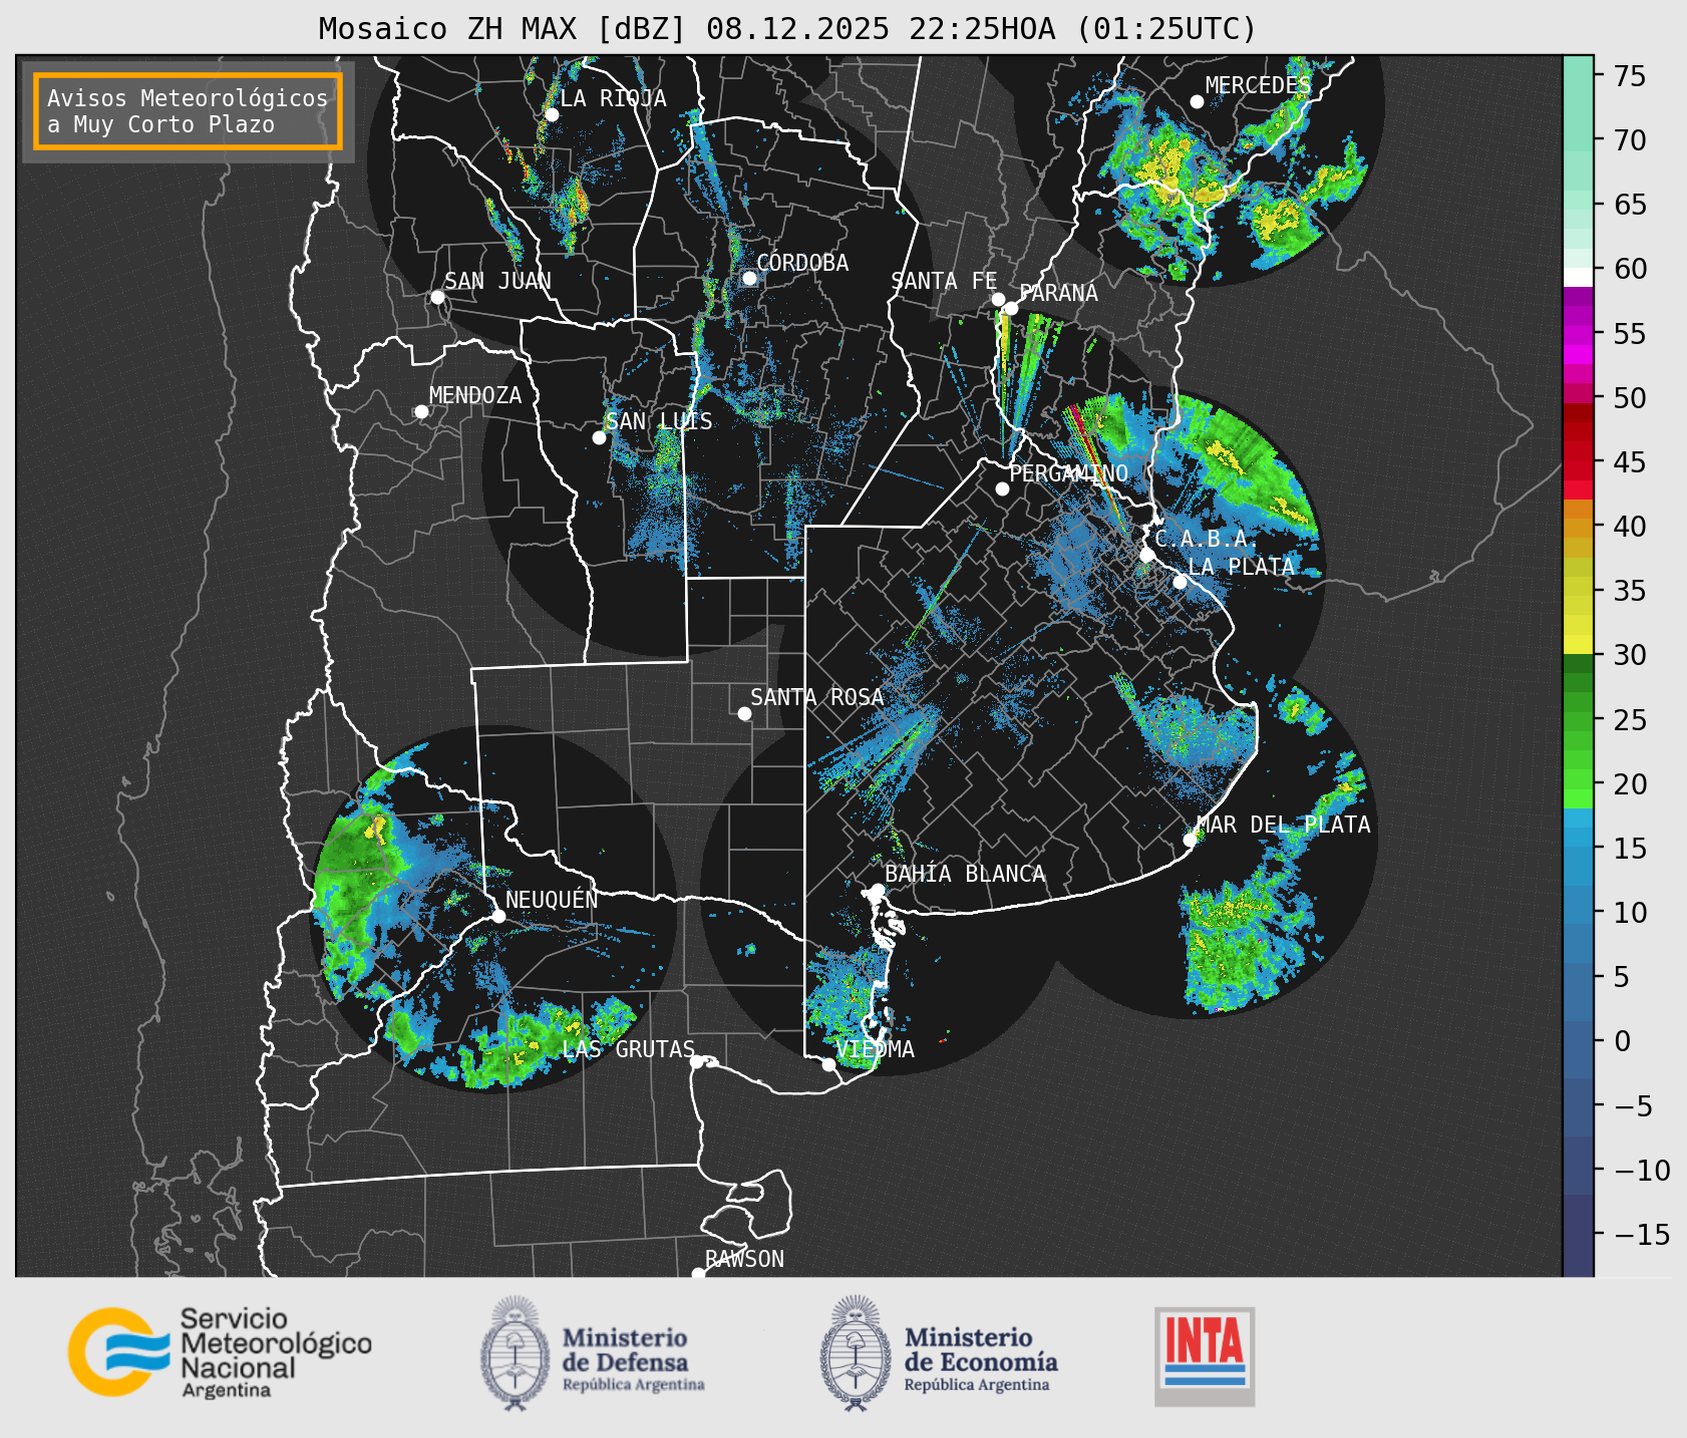
Task: Click the green 25 dBZ band on scale
Action: click(x=1578, y=719)
